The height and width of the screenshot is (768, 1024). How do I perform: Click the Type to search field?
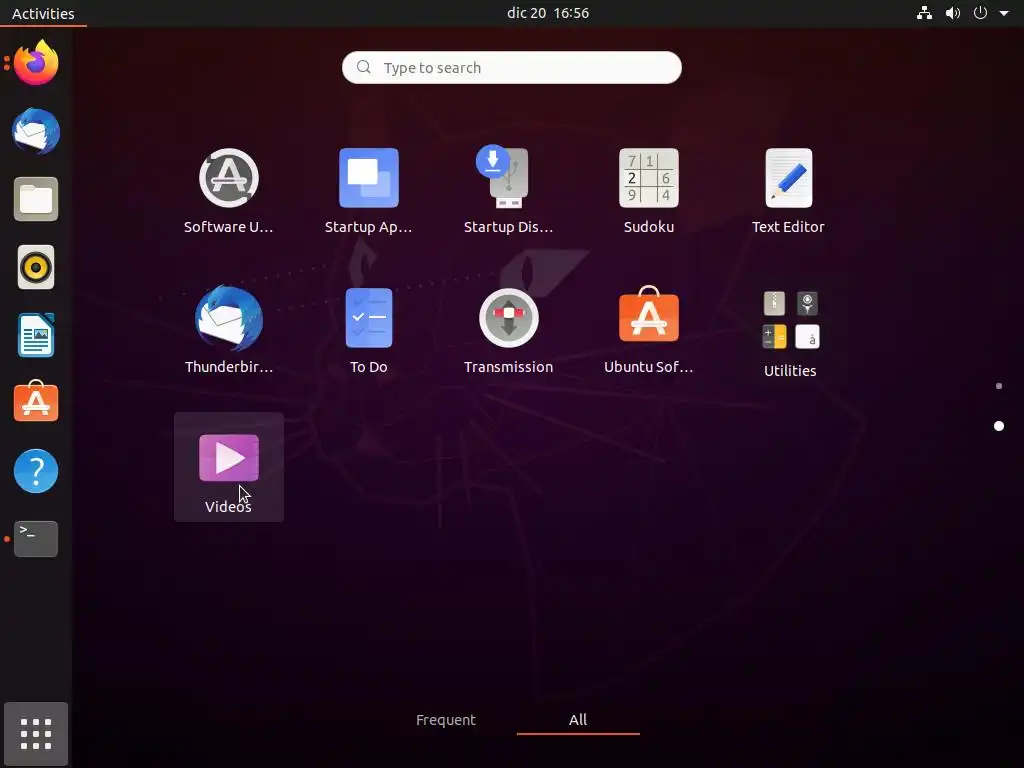[511, 67]
